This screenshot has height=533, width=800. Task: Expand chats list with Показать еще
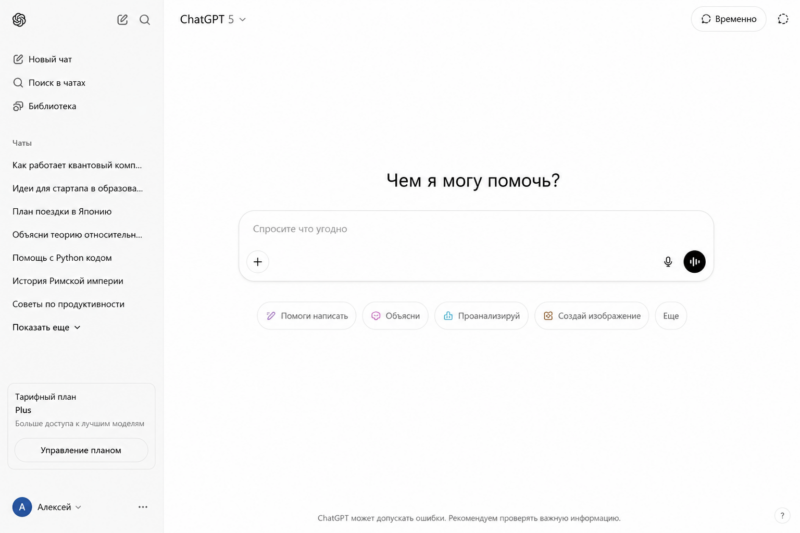(46, 327)
